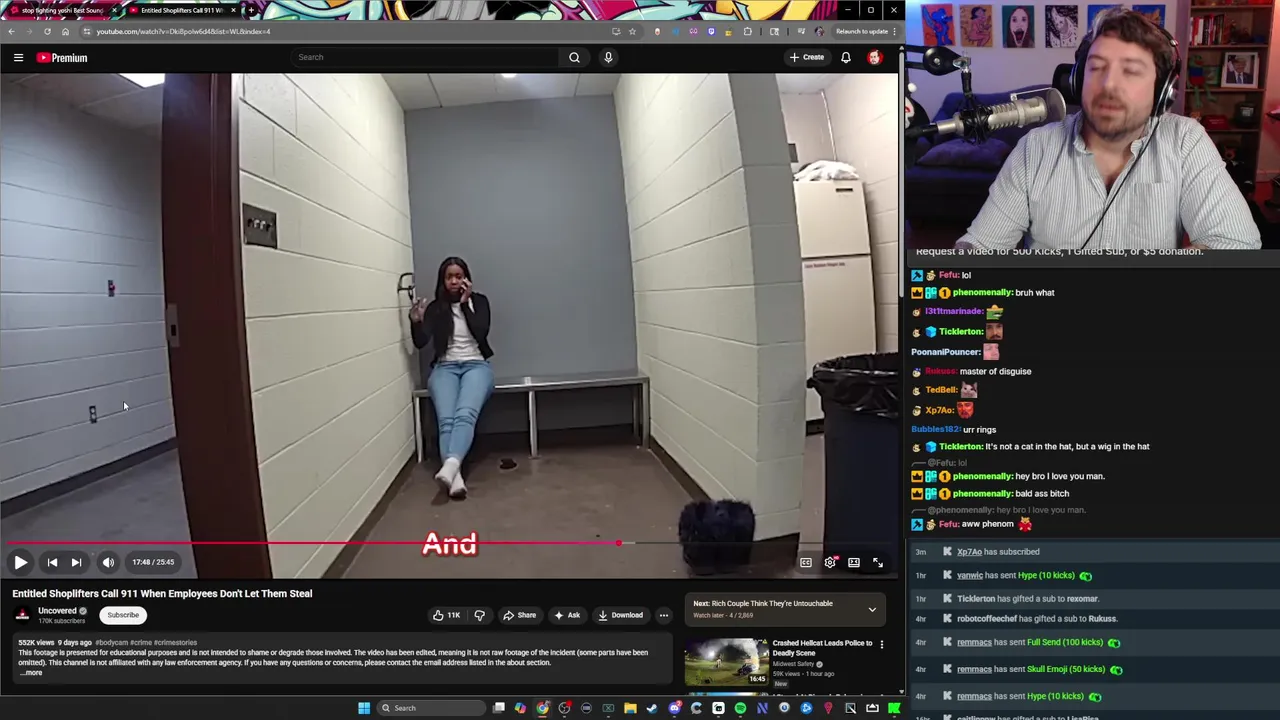Viewport: 1280px width, 720px height.
Task: Focus the YouTube search field
Action: tap(424, 57)
